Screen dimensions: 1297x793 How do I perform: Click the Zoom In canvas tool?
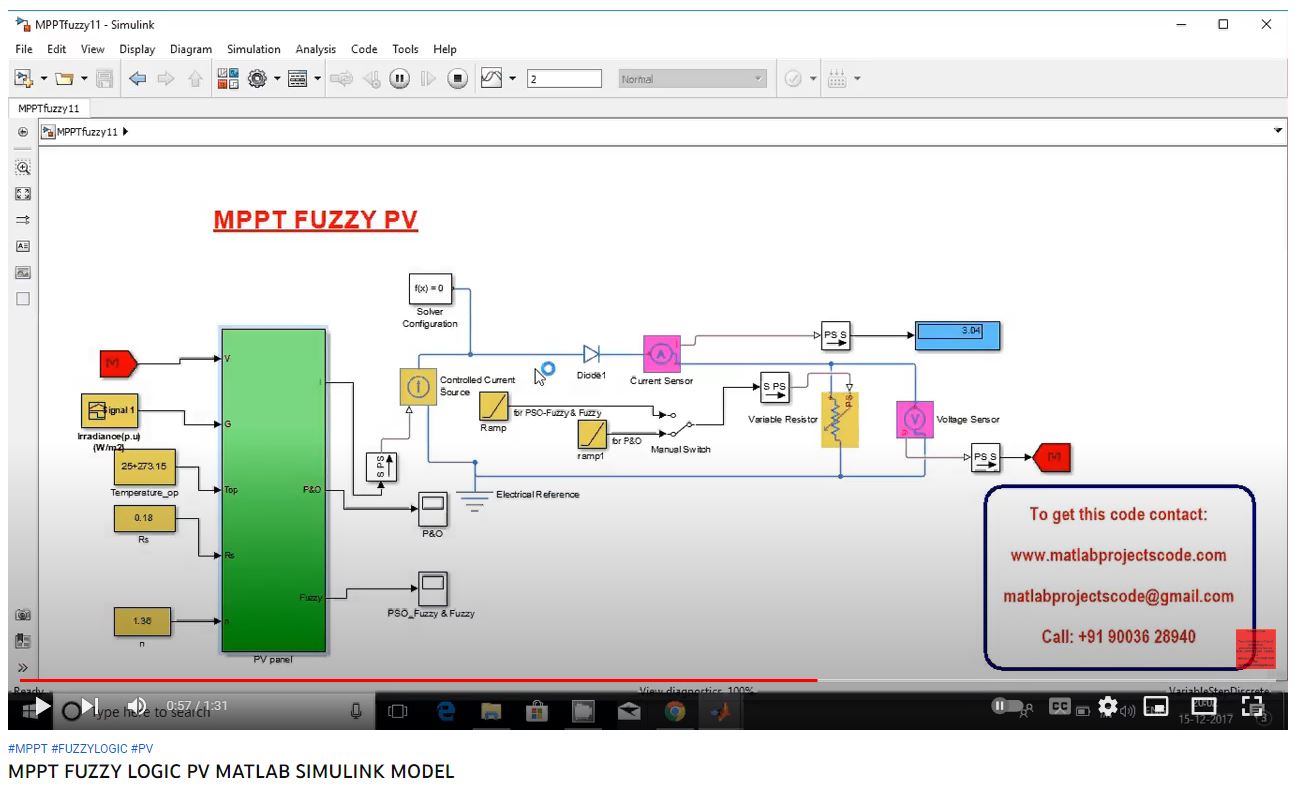tap(23, 168)
